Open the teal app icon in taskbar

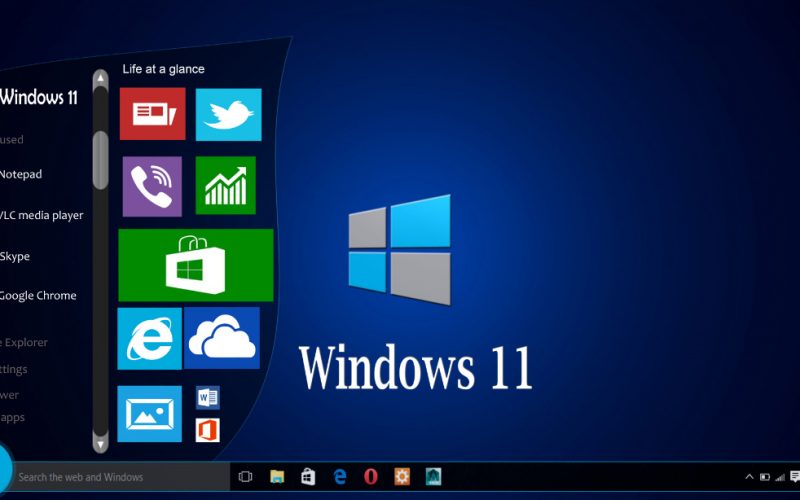[x=434, y=477]
